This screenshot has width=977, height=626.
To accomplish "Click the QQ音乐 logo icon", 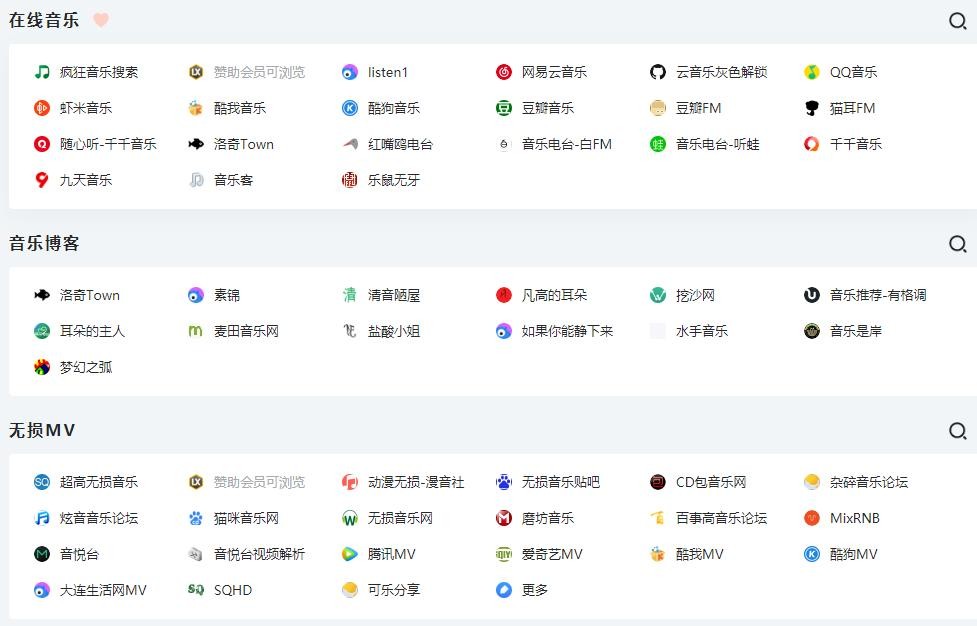I will 812,72.
